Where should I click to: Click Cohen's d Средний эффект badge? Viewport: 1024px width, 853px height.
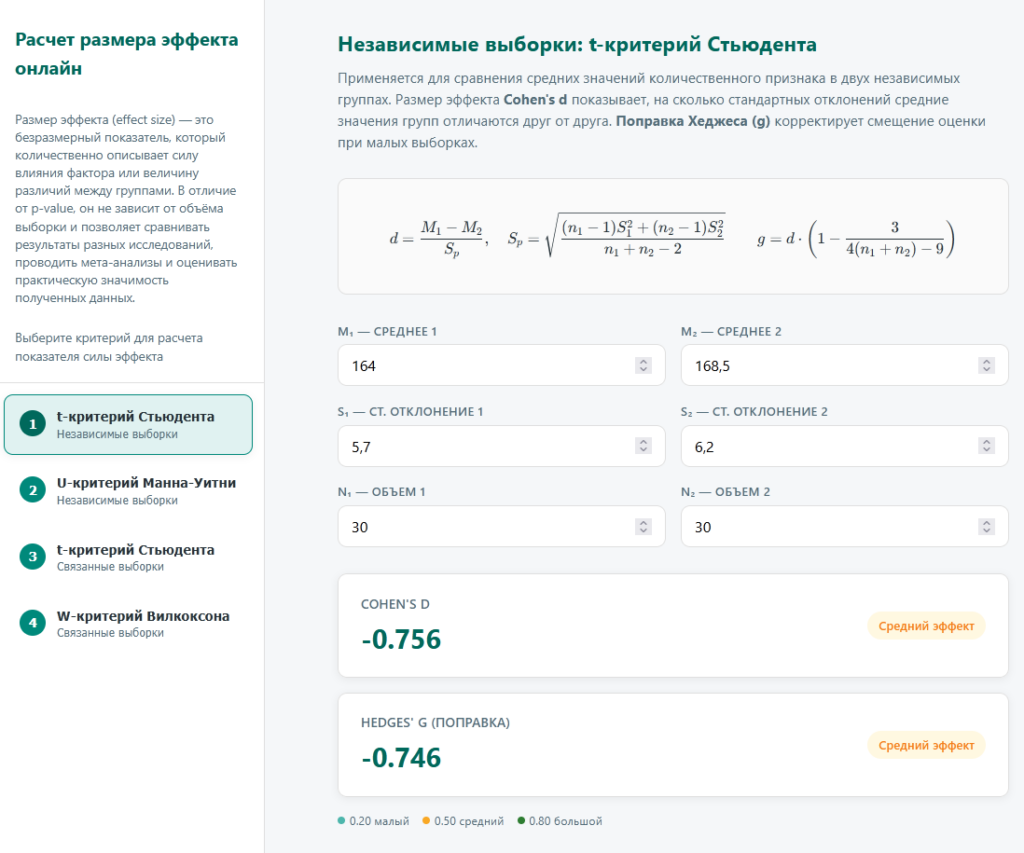[926, 626]
